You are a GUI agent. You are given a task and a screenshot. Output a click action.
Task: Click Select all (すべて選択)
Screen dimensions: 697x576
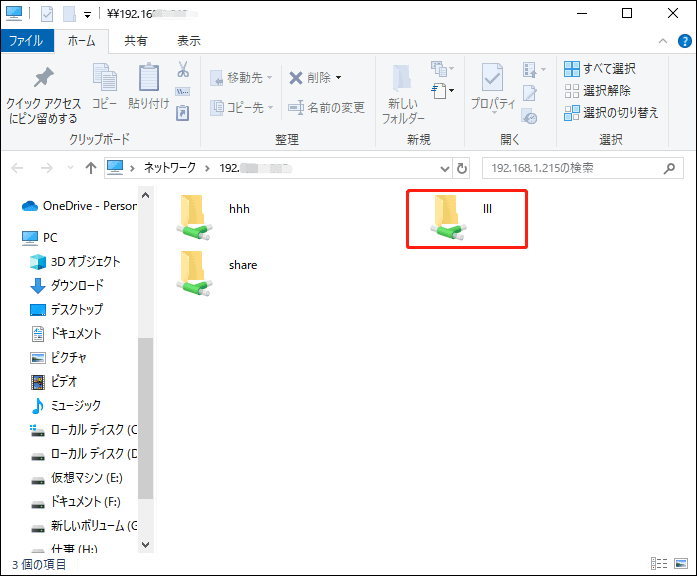pyautogui.click(x=600, y=68)
